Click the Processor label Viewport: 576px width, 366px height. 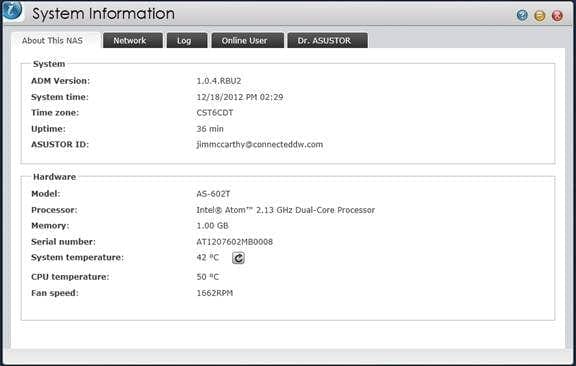click(x=54, y=210)
